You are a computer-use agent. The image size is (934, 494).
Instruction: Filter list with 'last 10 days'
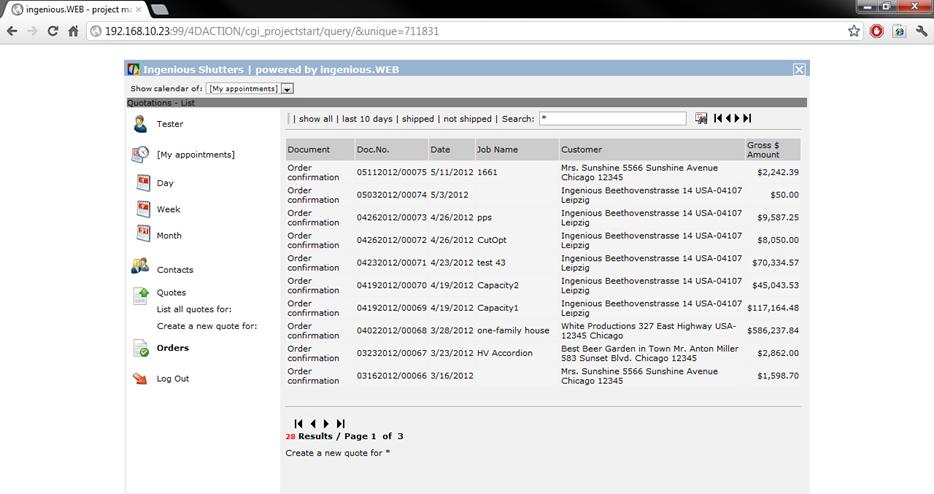tap(367, 119)
